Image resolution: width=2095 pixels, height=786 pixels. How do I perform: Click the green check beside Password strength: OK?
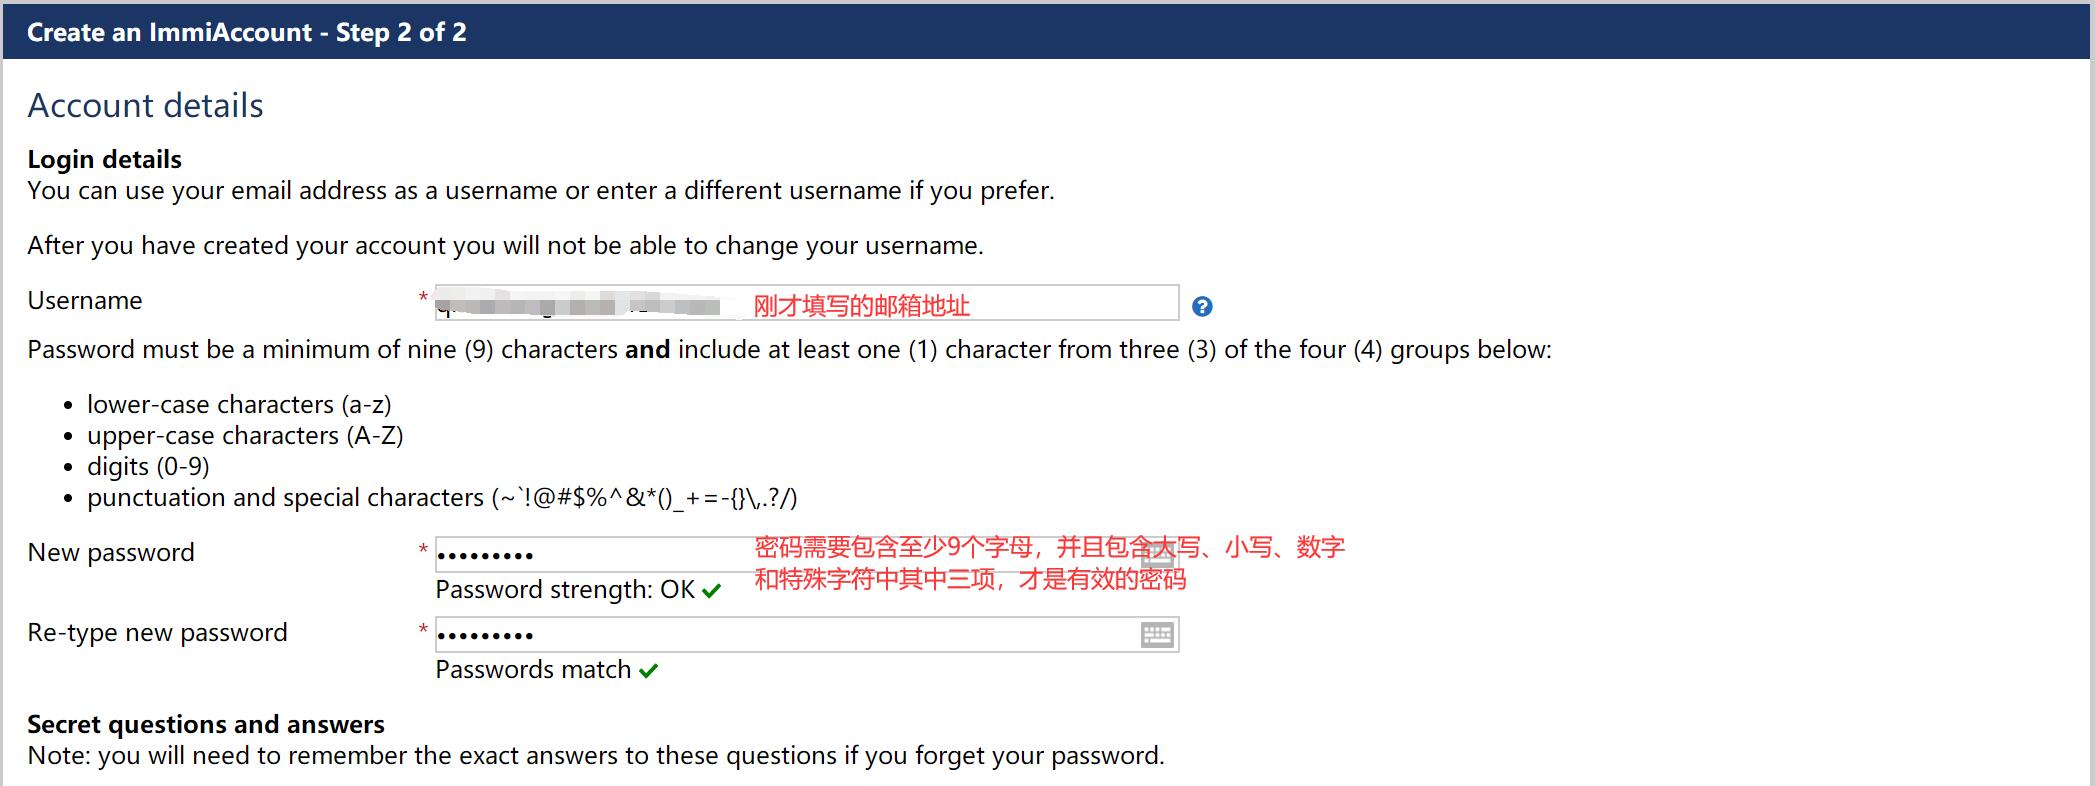click(710, 591)
